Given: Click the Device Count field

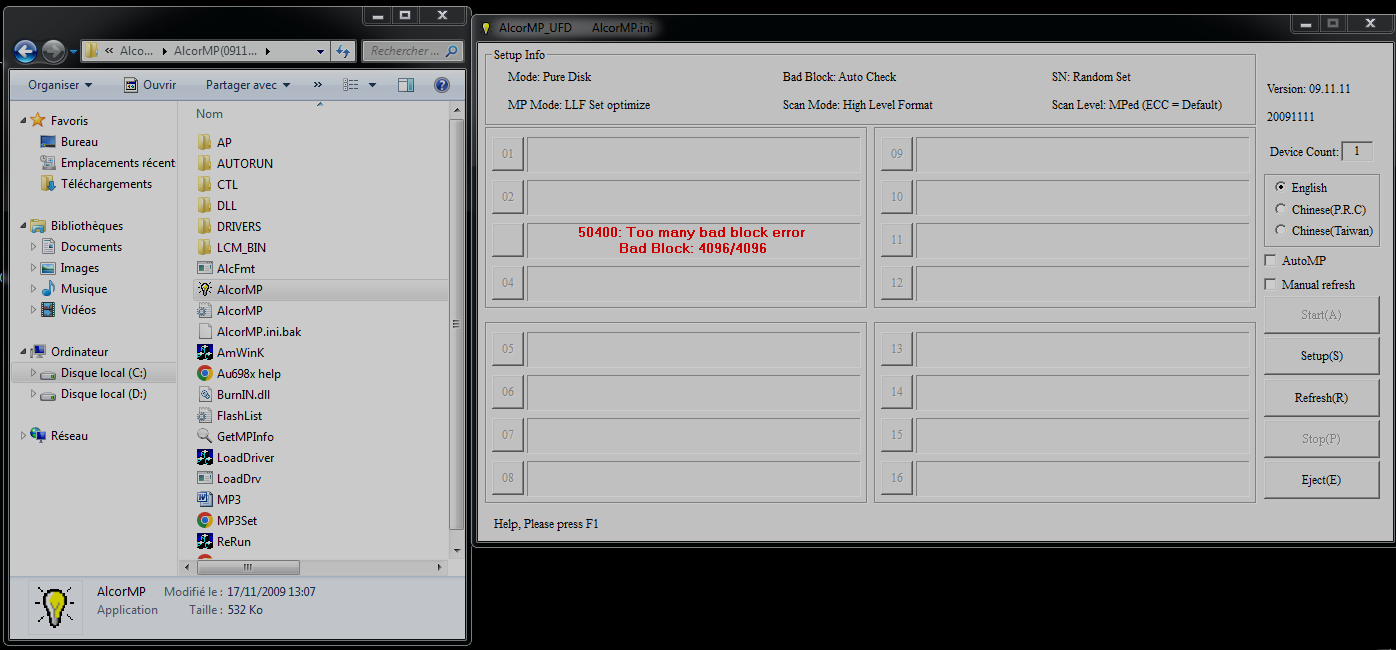Looking at the screenshot, I should pyautogui.click(x=1357, y=152).
